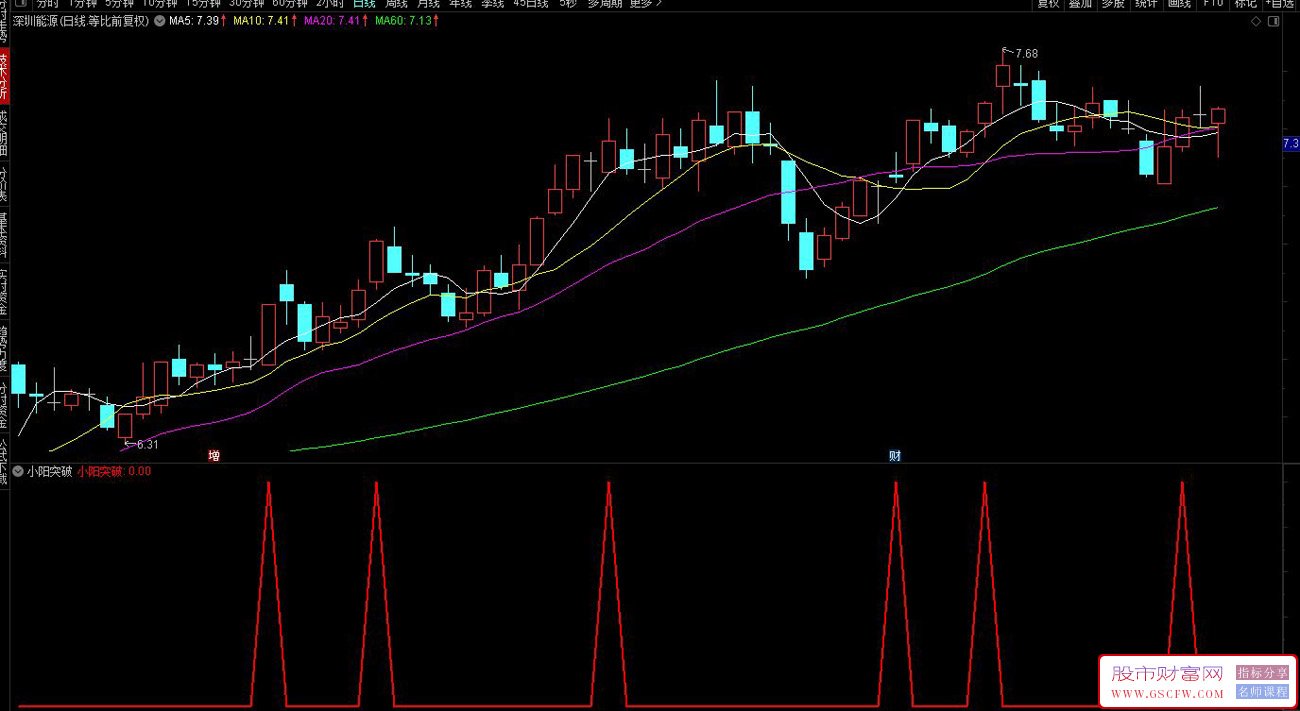The image size is (1300, 711).
Task: Click the blue 财 event marker
Action: (895, 456)
